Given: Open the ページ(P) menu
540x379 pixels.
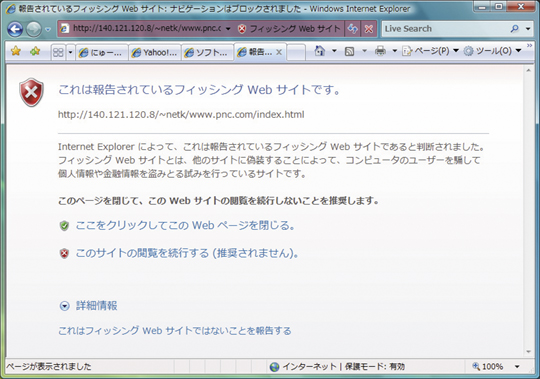Looking at the screenshot, I should pos(430,51).
